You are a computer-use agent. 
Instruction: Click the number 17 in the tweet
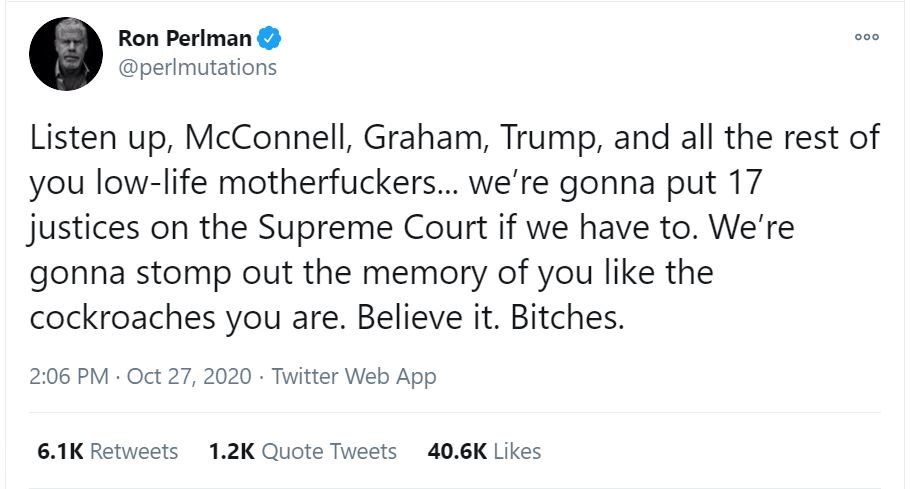(761, 182)
